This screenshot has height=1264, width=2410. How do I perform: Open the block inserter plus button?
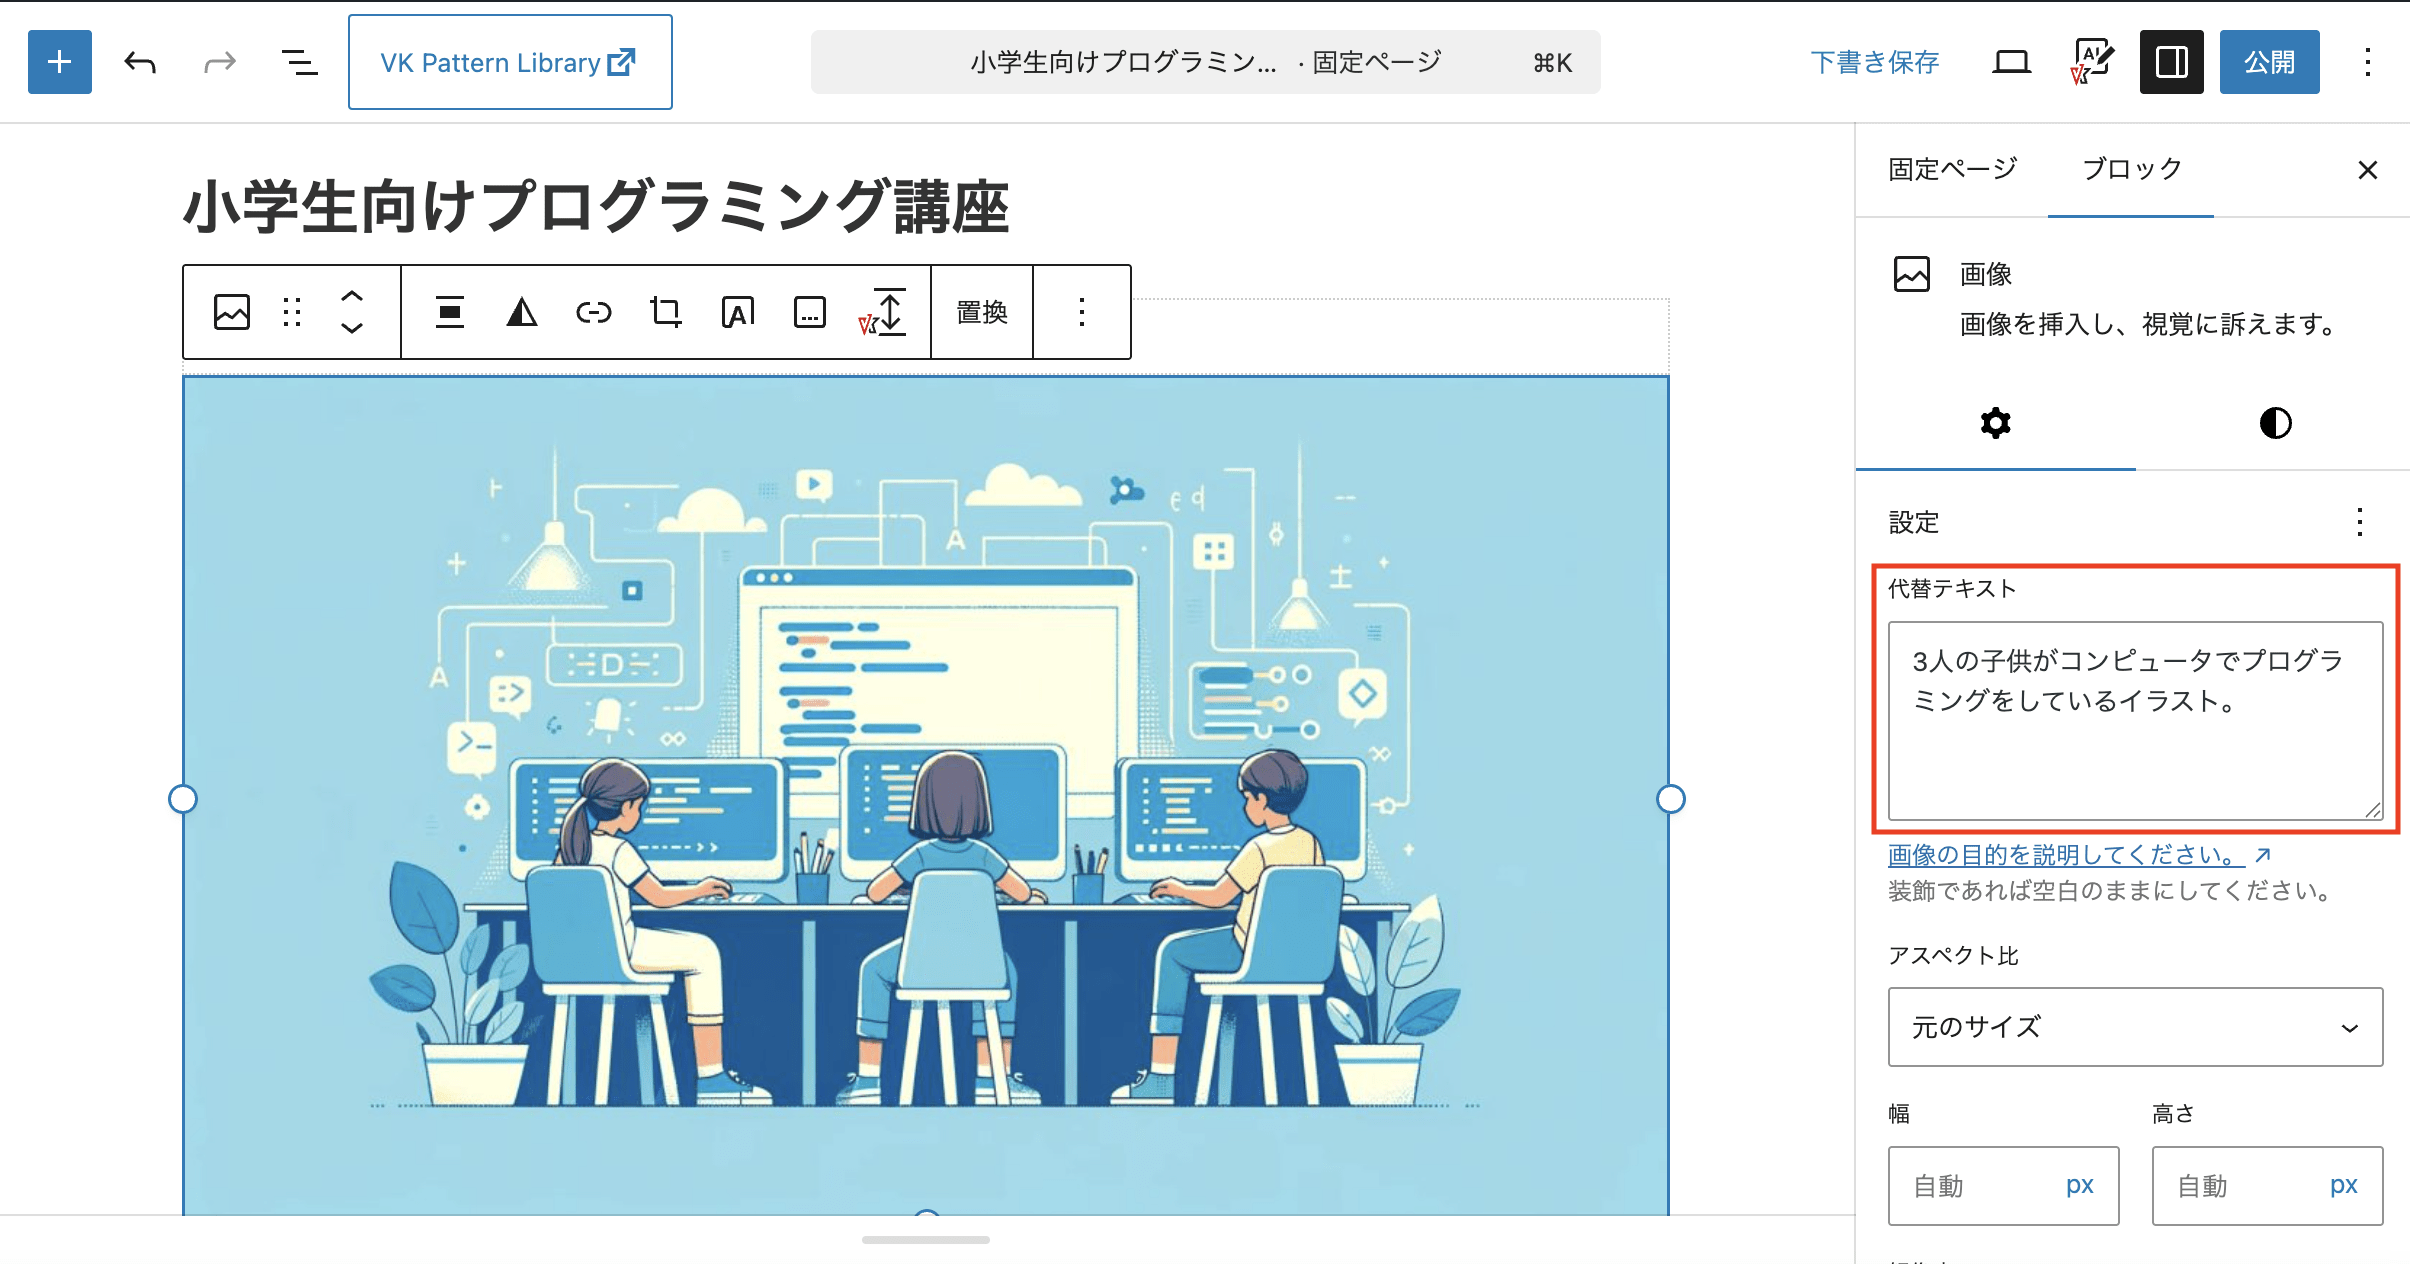[x=60, y=62]
